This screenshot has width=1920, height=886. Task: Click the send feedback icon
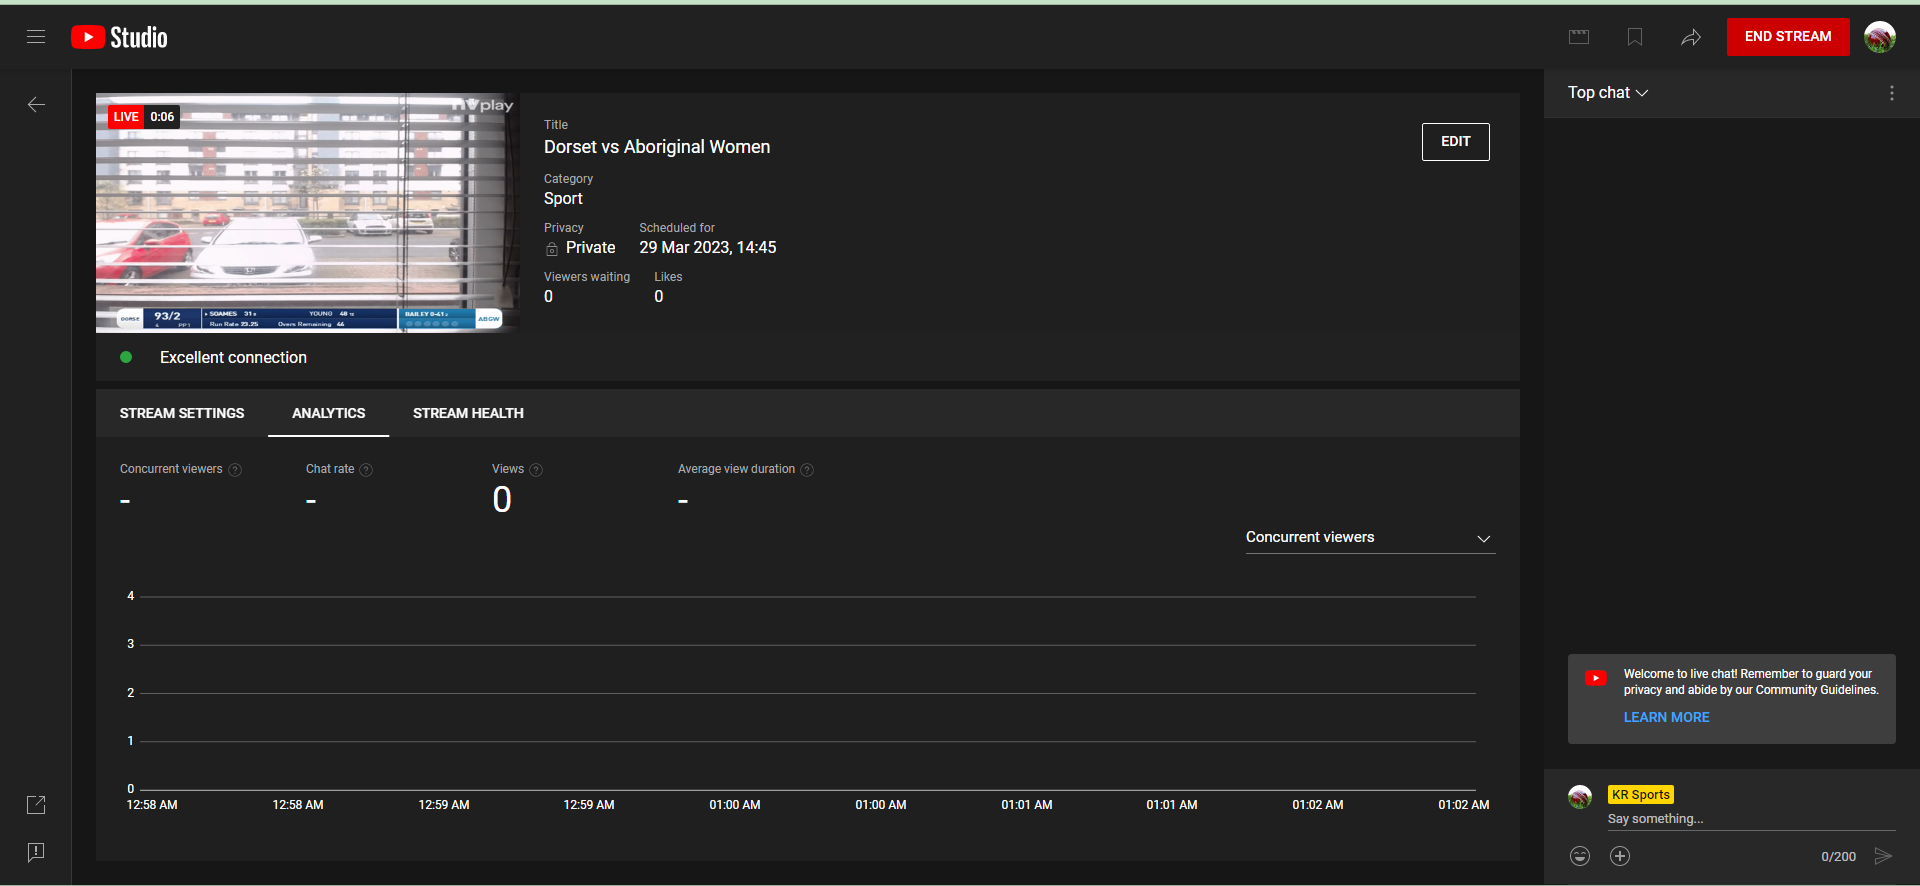coord(36,852)
